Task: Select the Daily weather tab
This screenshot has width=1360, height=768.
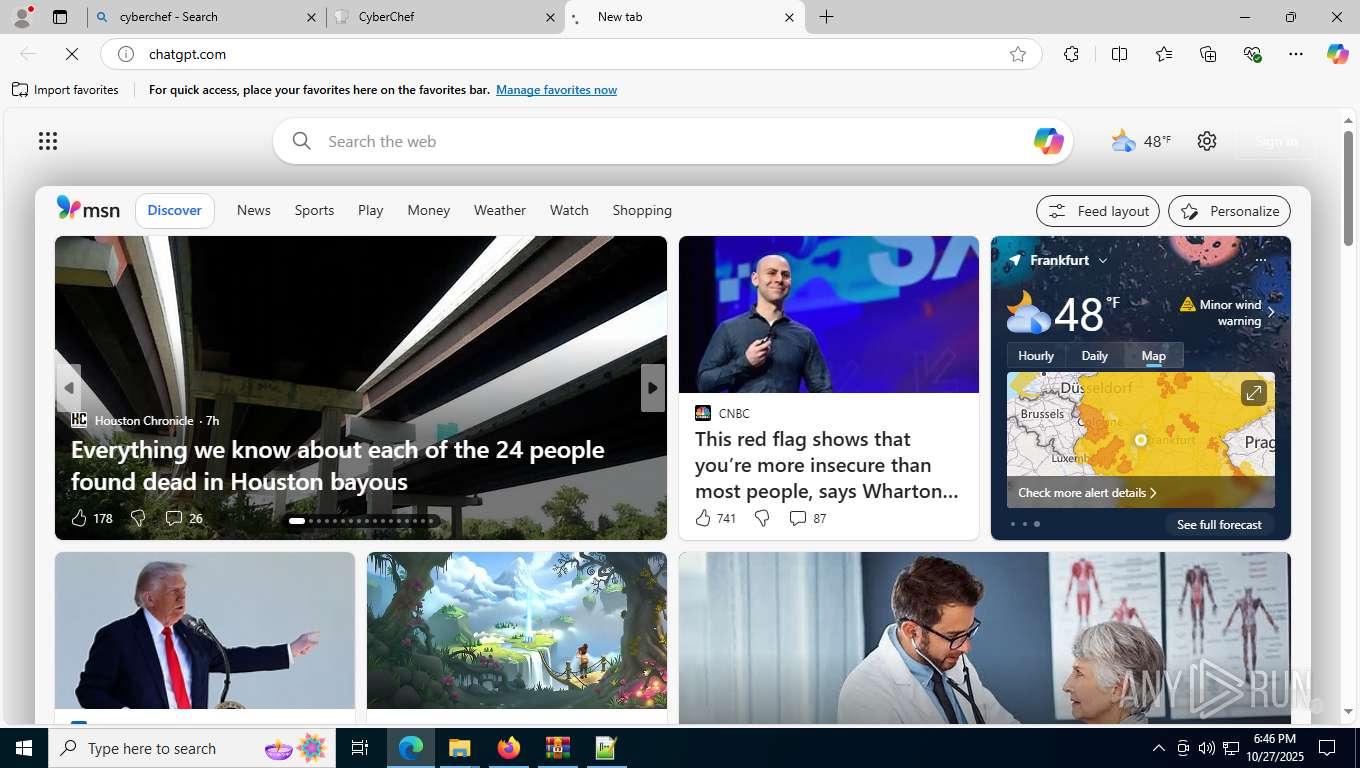Action: pos(1095,355)
